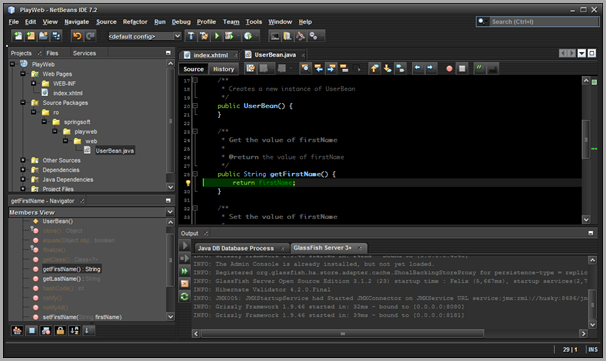Expand the Java Dependencies node
Image resolution: width=606 pixels, height=361 pixels.
click(x=23, y=179)
